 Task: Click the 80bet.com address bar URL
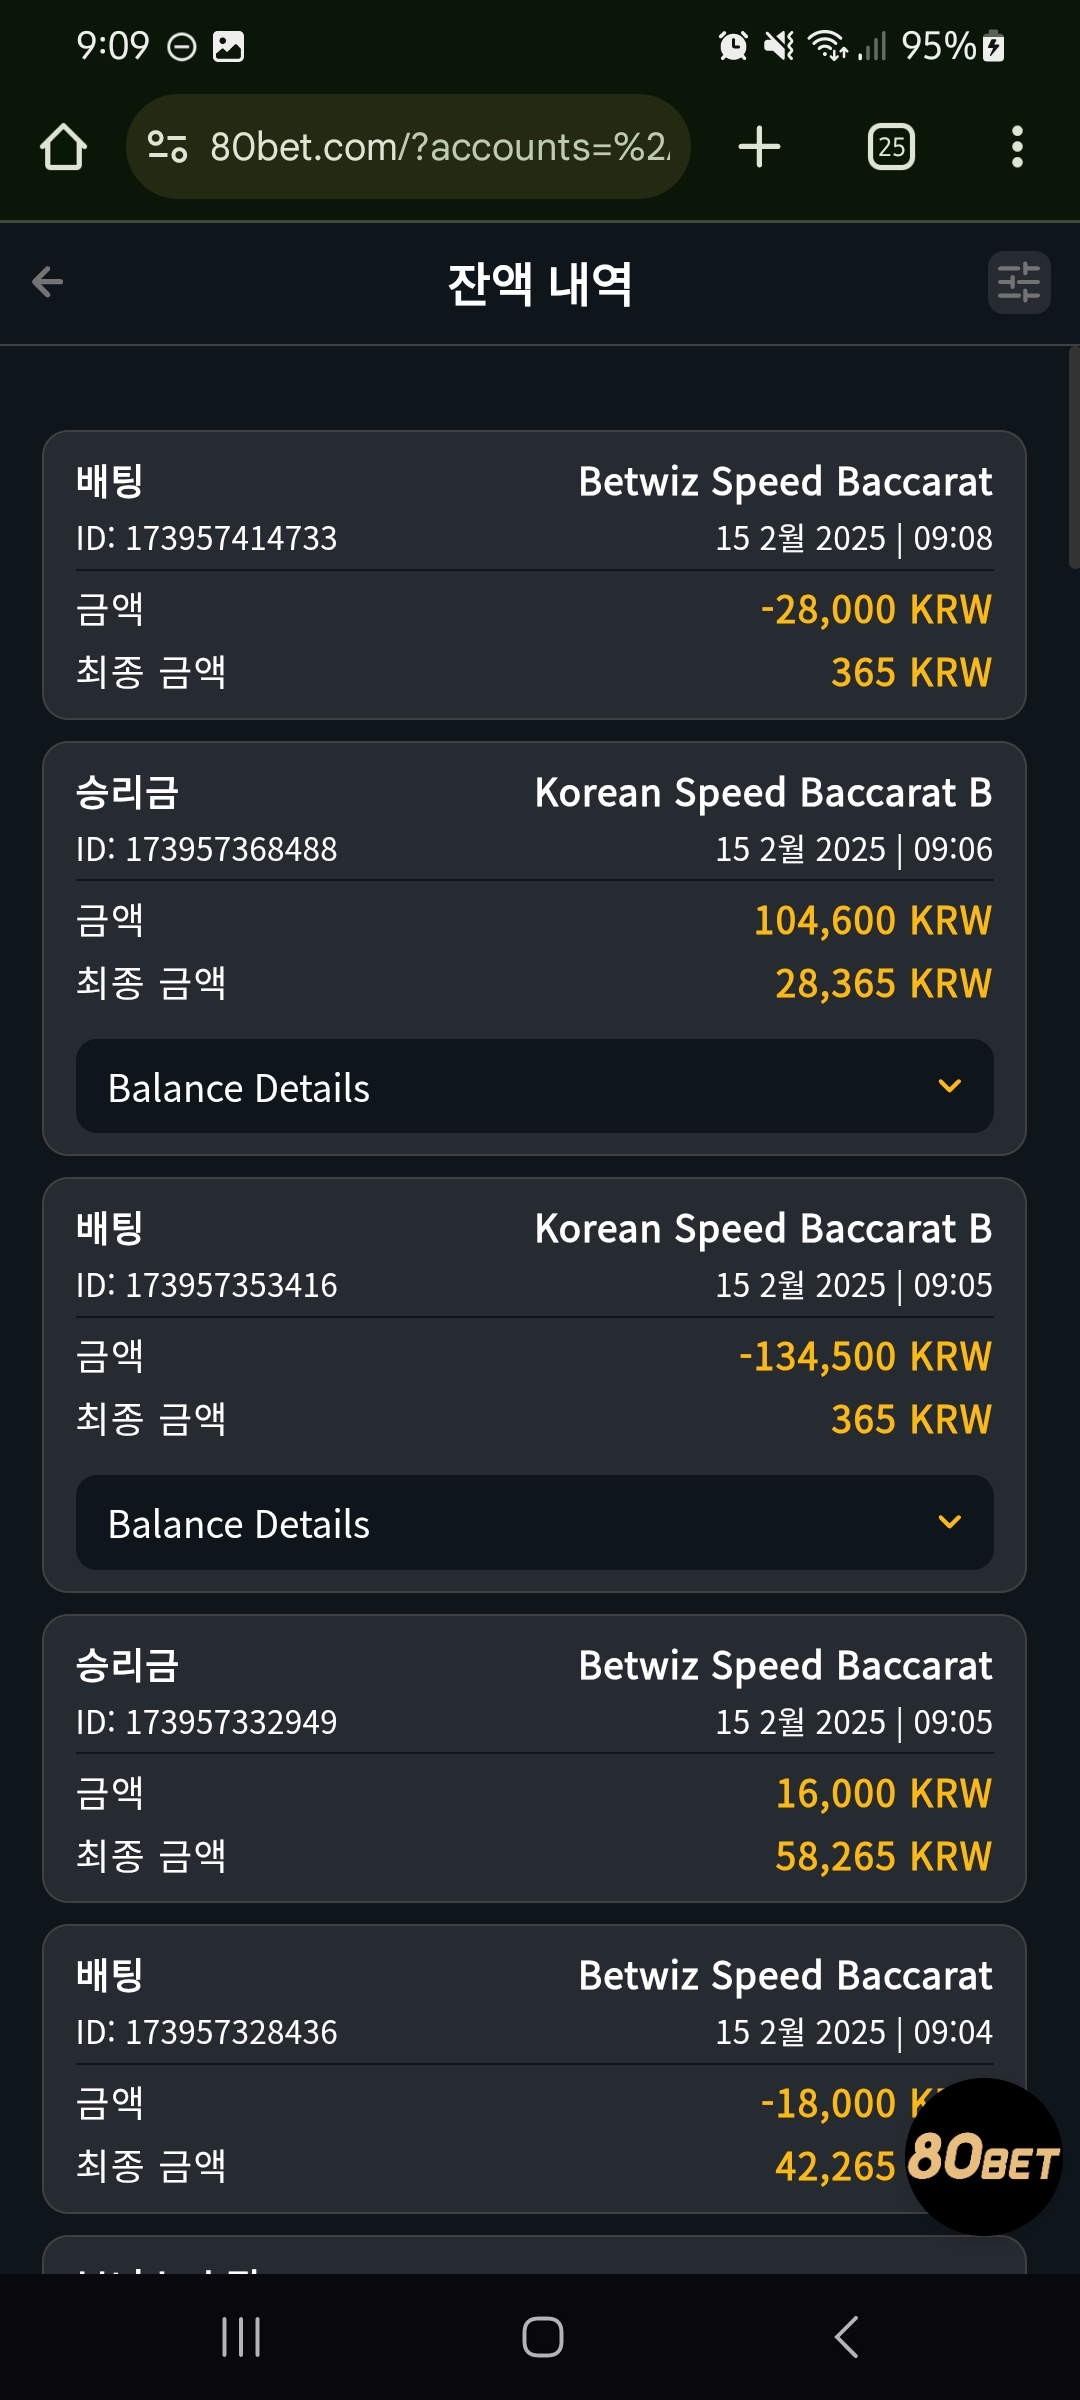coord(440,147)
